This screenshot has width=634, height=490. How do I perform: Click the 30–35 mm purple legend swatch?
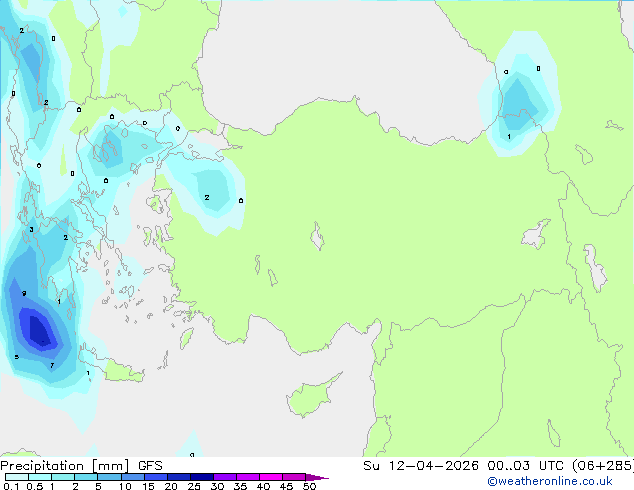(x=225, y=477)
